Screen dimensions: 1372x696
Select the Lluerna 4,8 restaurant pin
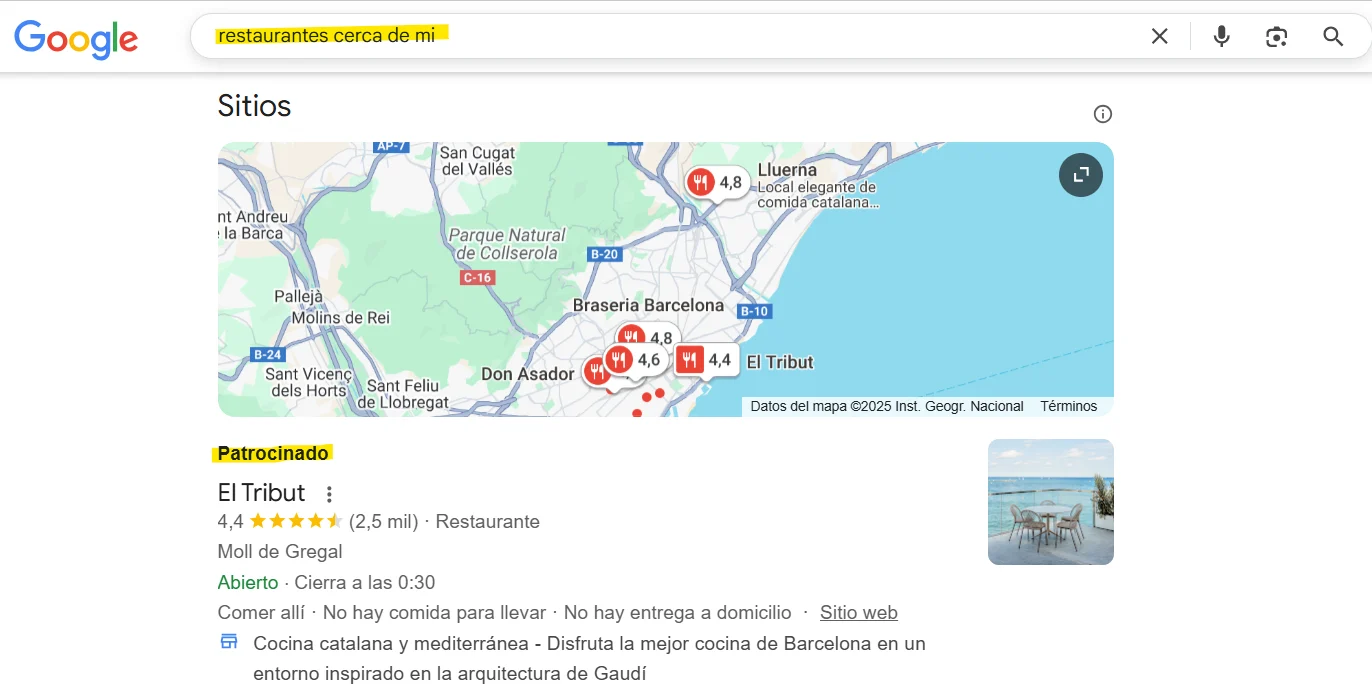click(717, 183)
